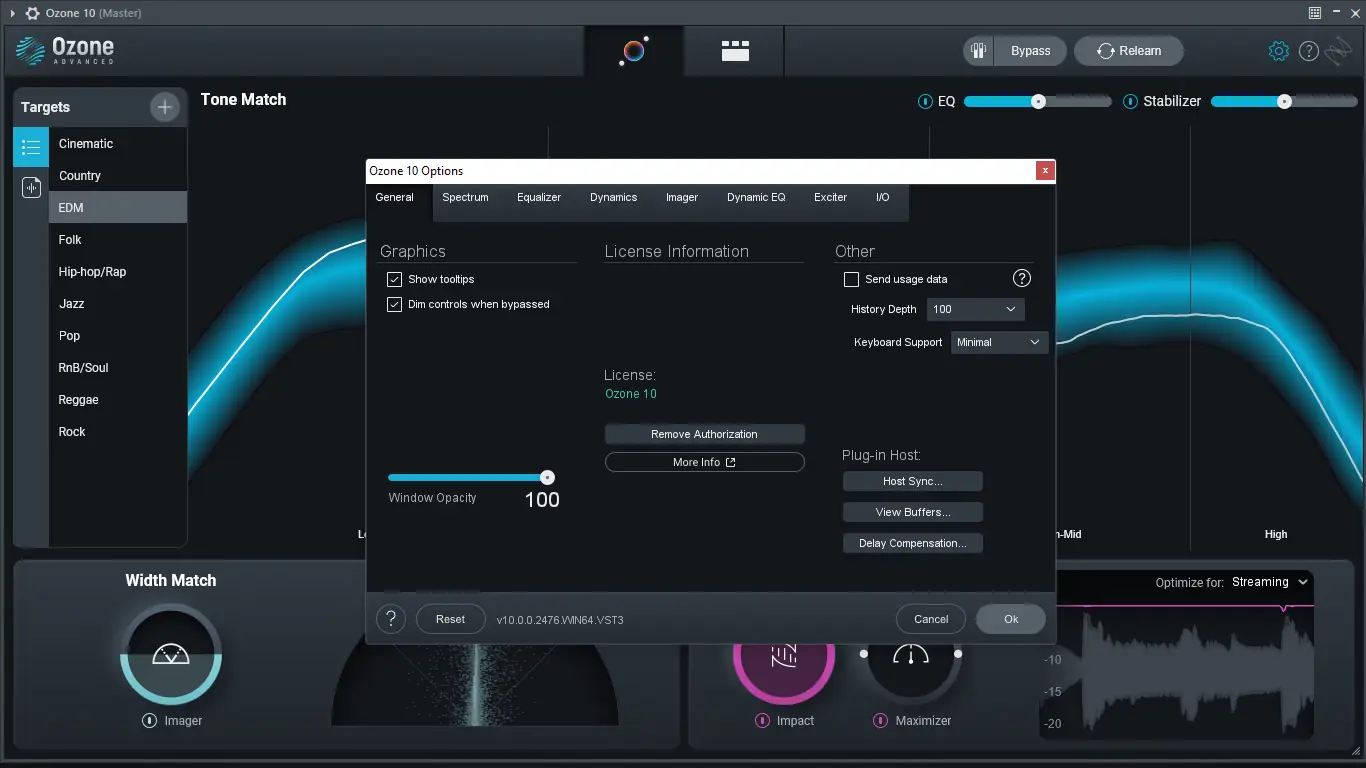
Task: Click the Width Match Imager dial
Action: 170,654
